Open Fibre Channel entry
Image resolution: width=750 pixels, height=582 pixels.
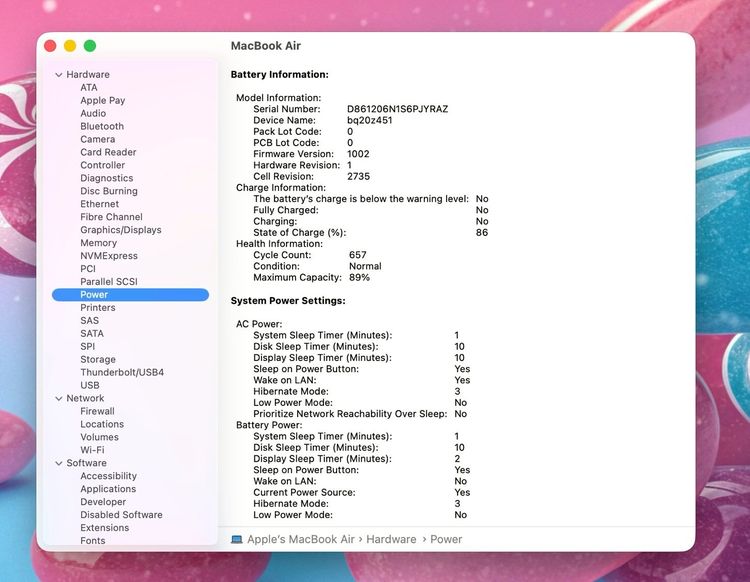tap(111, 217)
